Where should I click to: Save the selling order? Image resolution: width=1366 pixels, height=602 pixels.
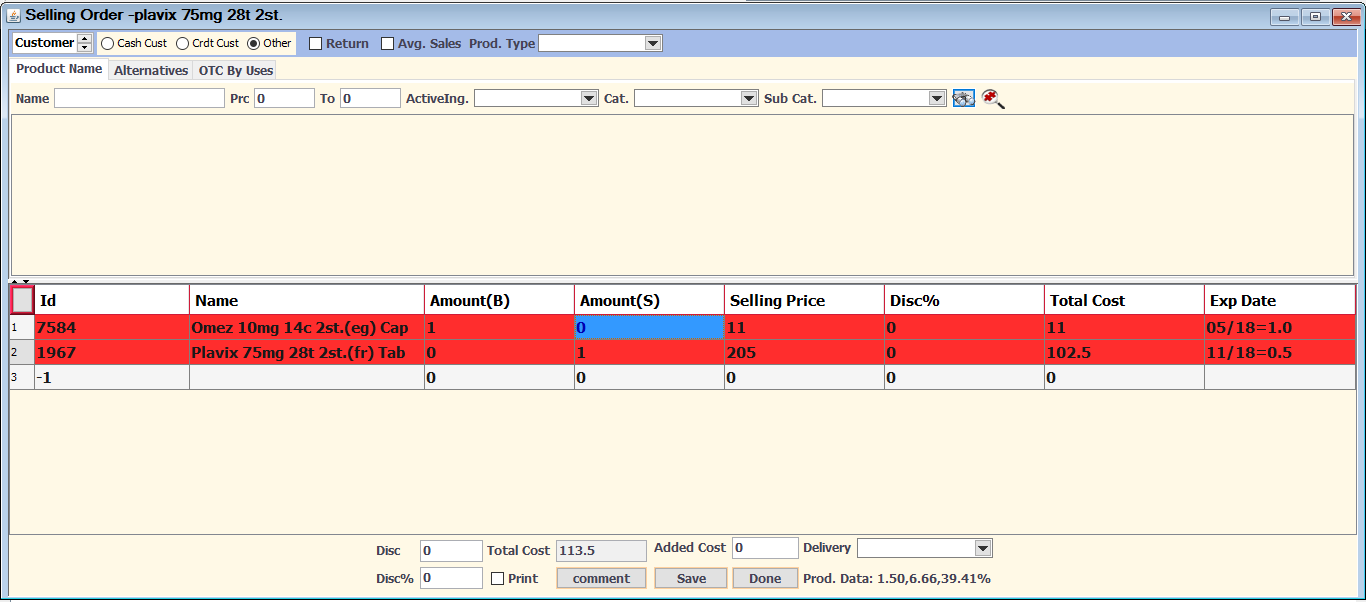pyautogui.click(x=691, y=578)
